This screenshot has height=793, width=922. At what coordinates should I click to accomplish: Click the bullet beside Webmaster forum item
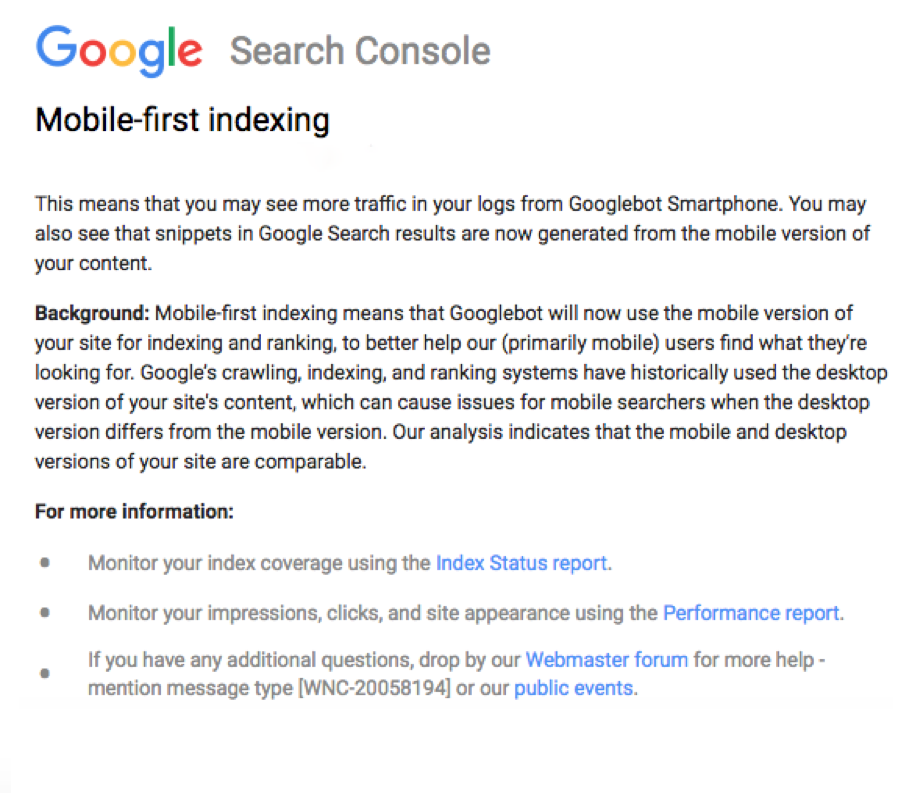(x=45, y=673)
